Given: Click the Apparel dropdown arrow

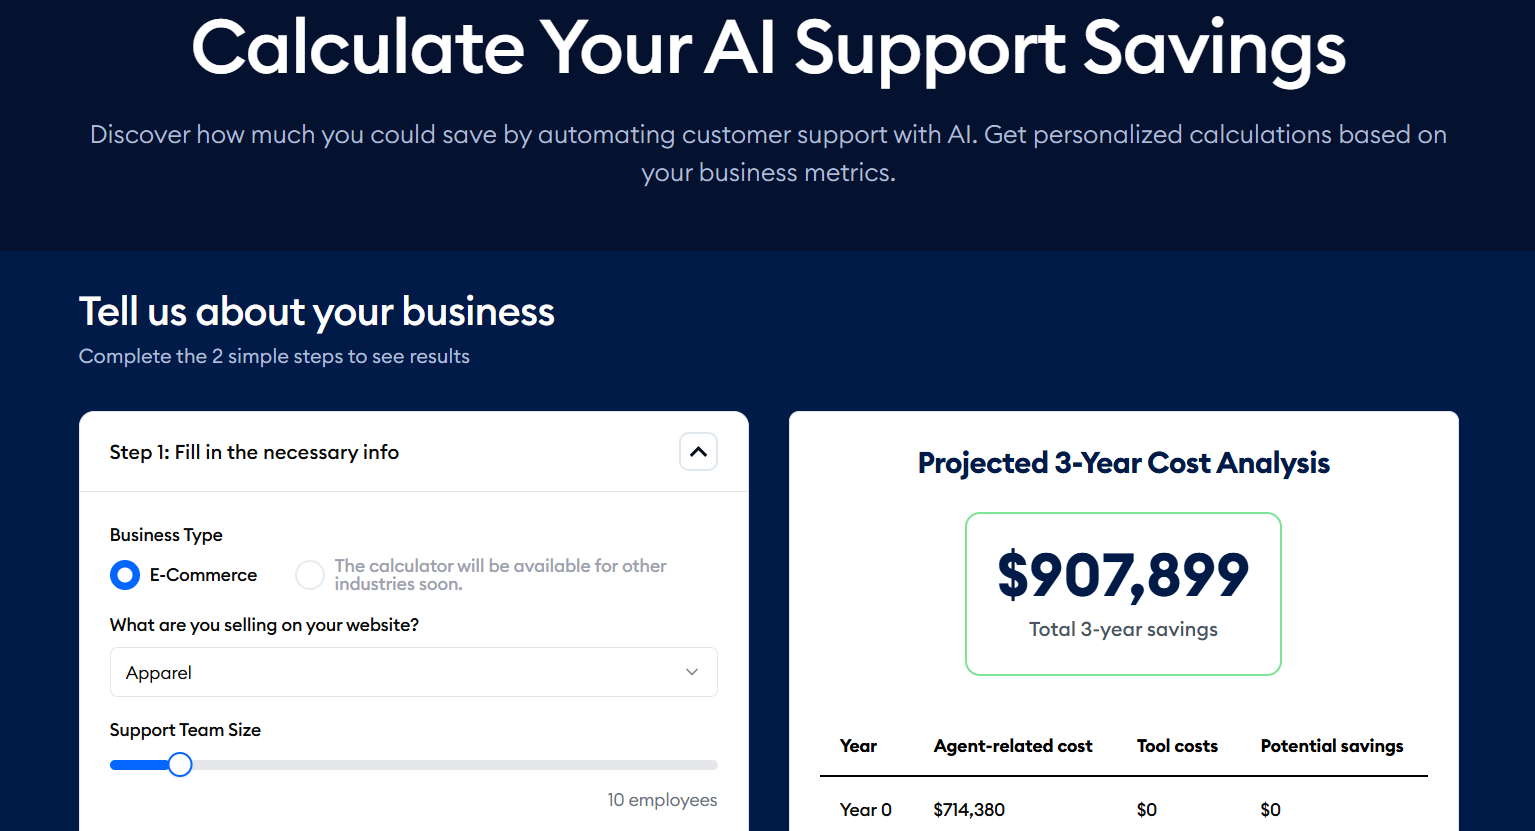Looking at the screenshot, I should (691, 672).
